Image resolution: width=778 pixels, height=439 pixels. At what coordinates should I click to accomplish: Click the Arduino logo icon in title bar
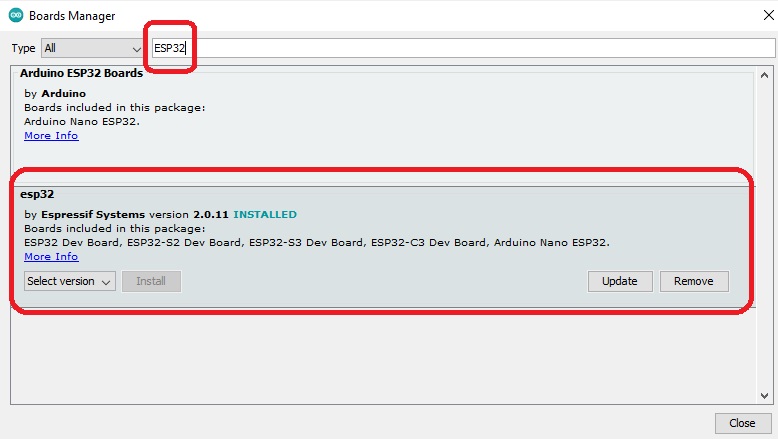(x=16, y=15)
